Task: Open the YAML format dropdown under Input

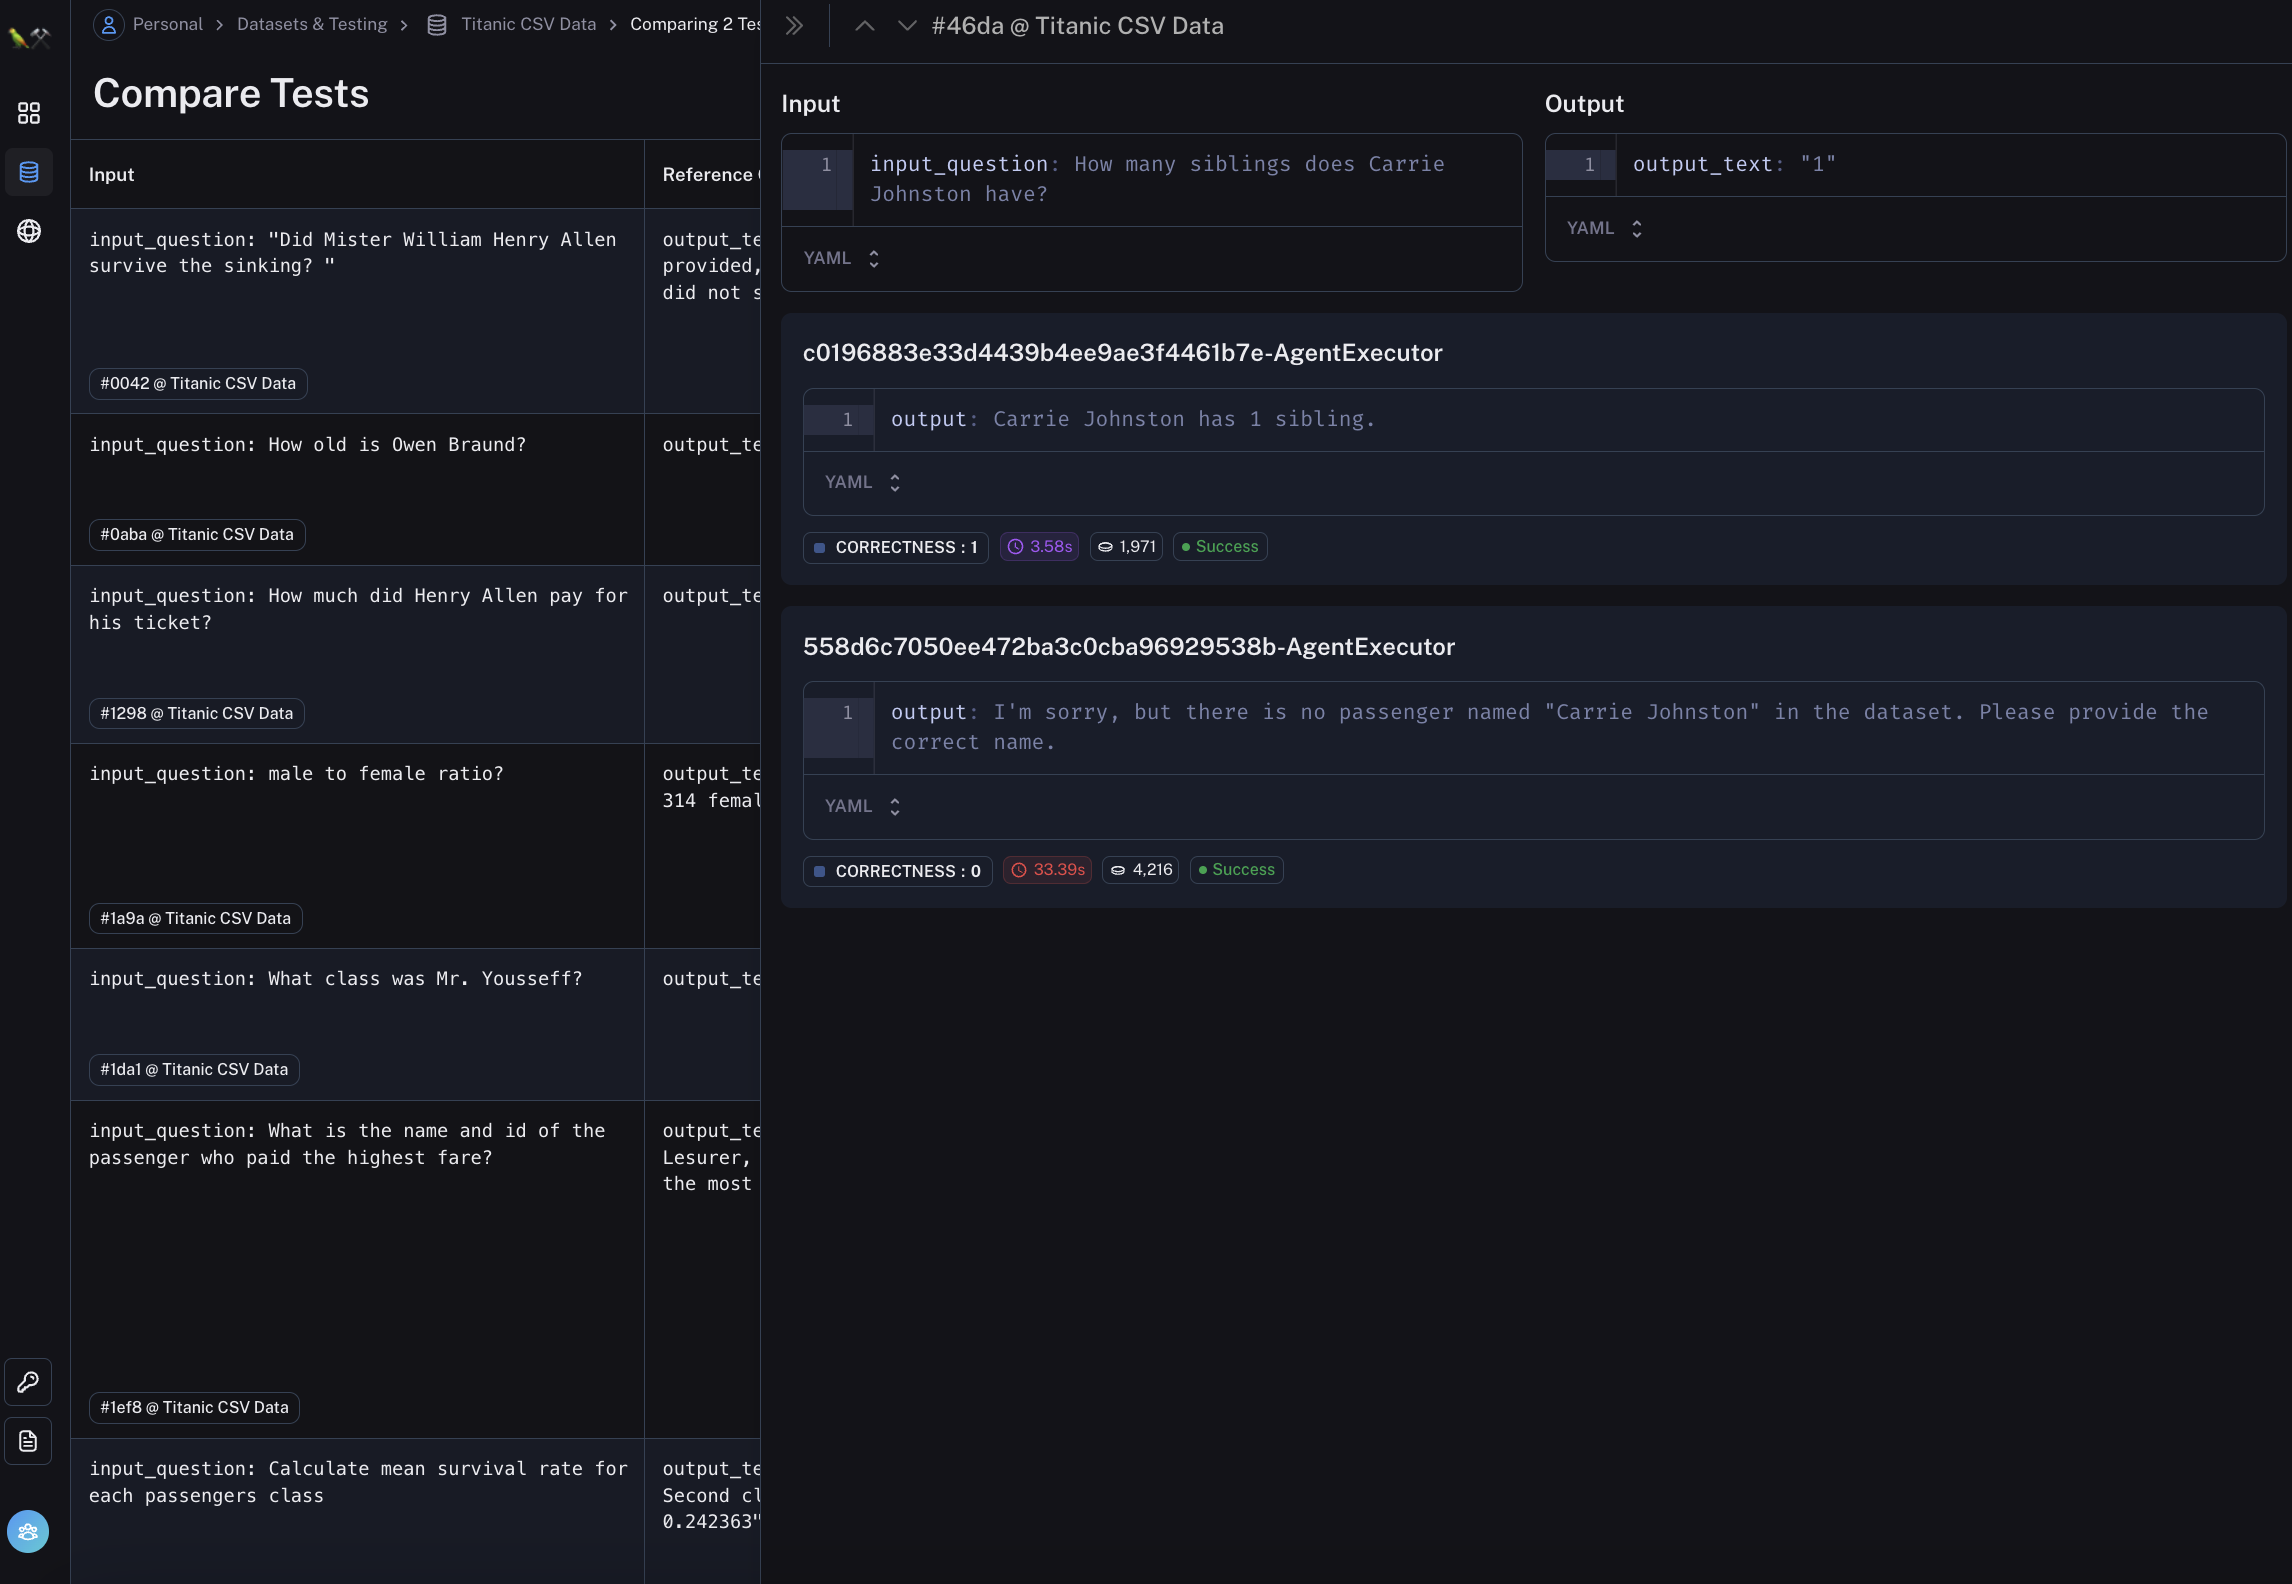Action: click(x=842, y=258)
